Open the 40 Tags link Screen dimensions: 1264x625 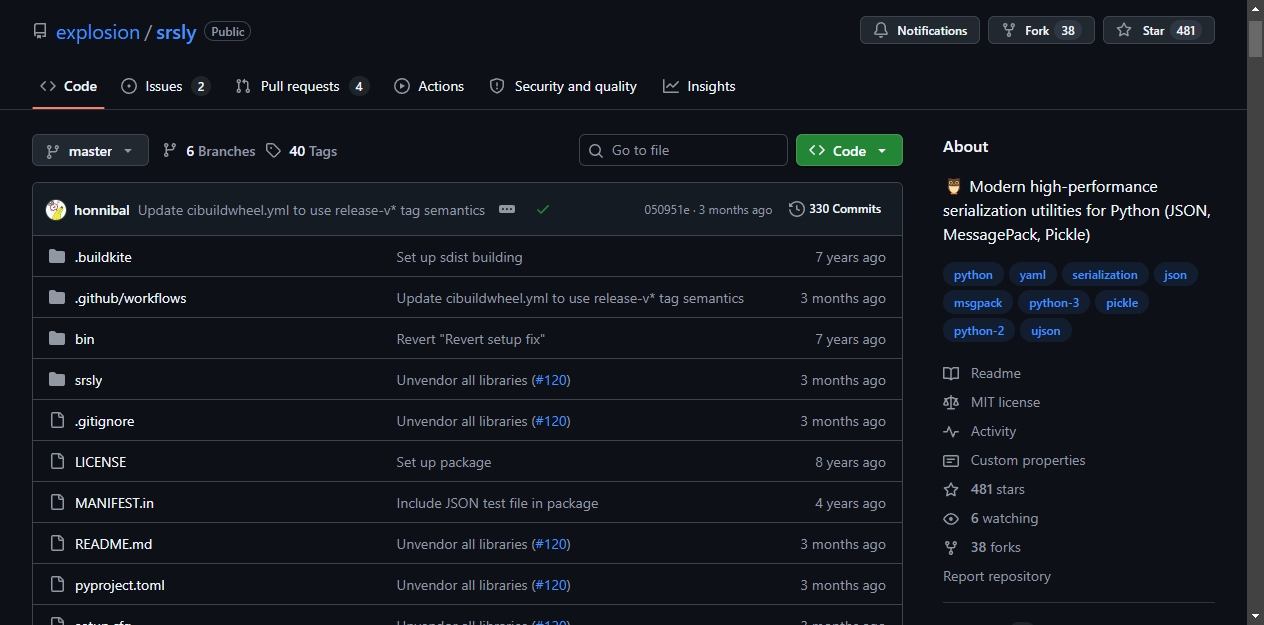(x=301, y=151)
